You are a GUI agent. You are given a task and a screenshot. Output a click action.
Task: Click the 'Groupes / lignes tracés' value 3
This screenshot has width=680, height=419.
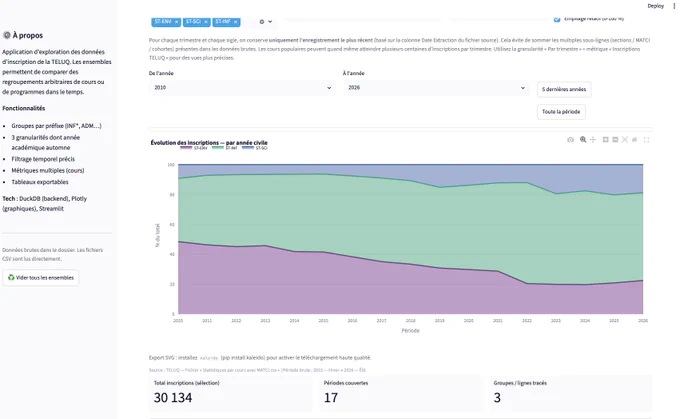[497, 398]
